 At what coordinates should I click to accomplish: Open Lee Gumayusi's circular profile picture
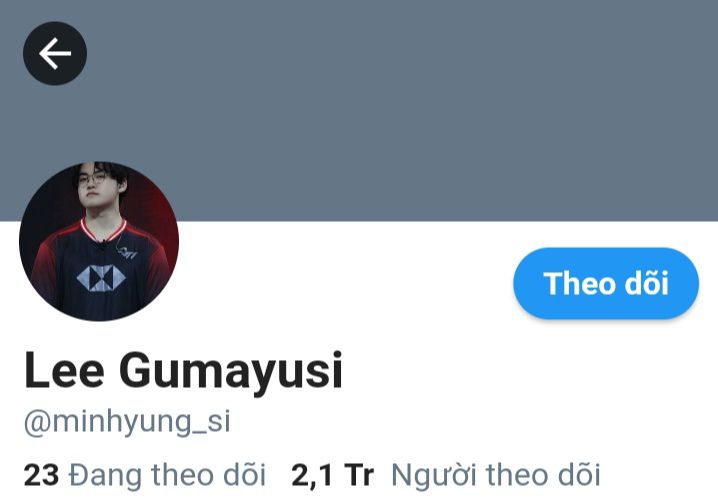99,241
